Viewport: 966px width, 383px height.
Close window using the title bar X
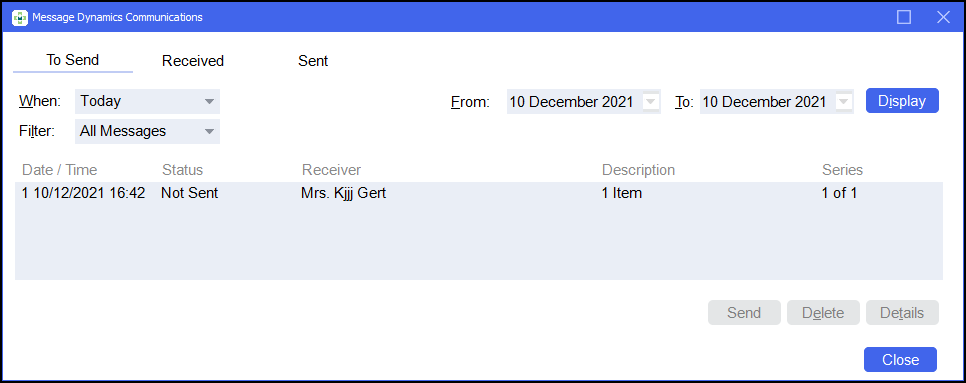943,17
